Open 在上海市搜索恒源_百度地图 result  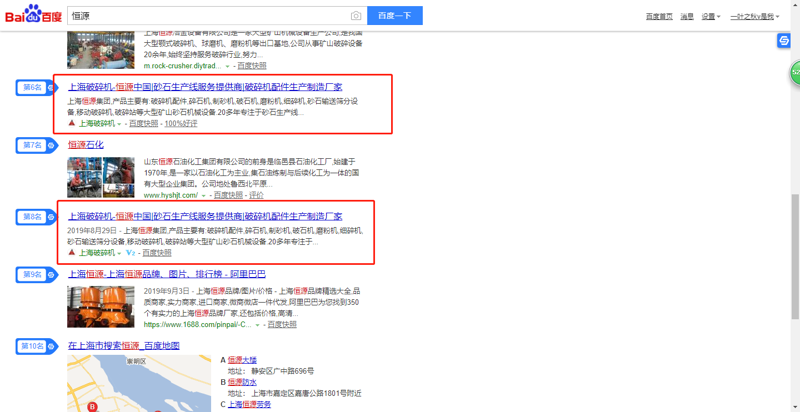coord(123,346)
